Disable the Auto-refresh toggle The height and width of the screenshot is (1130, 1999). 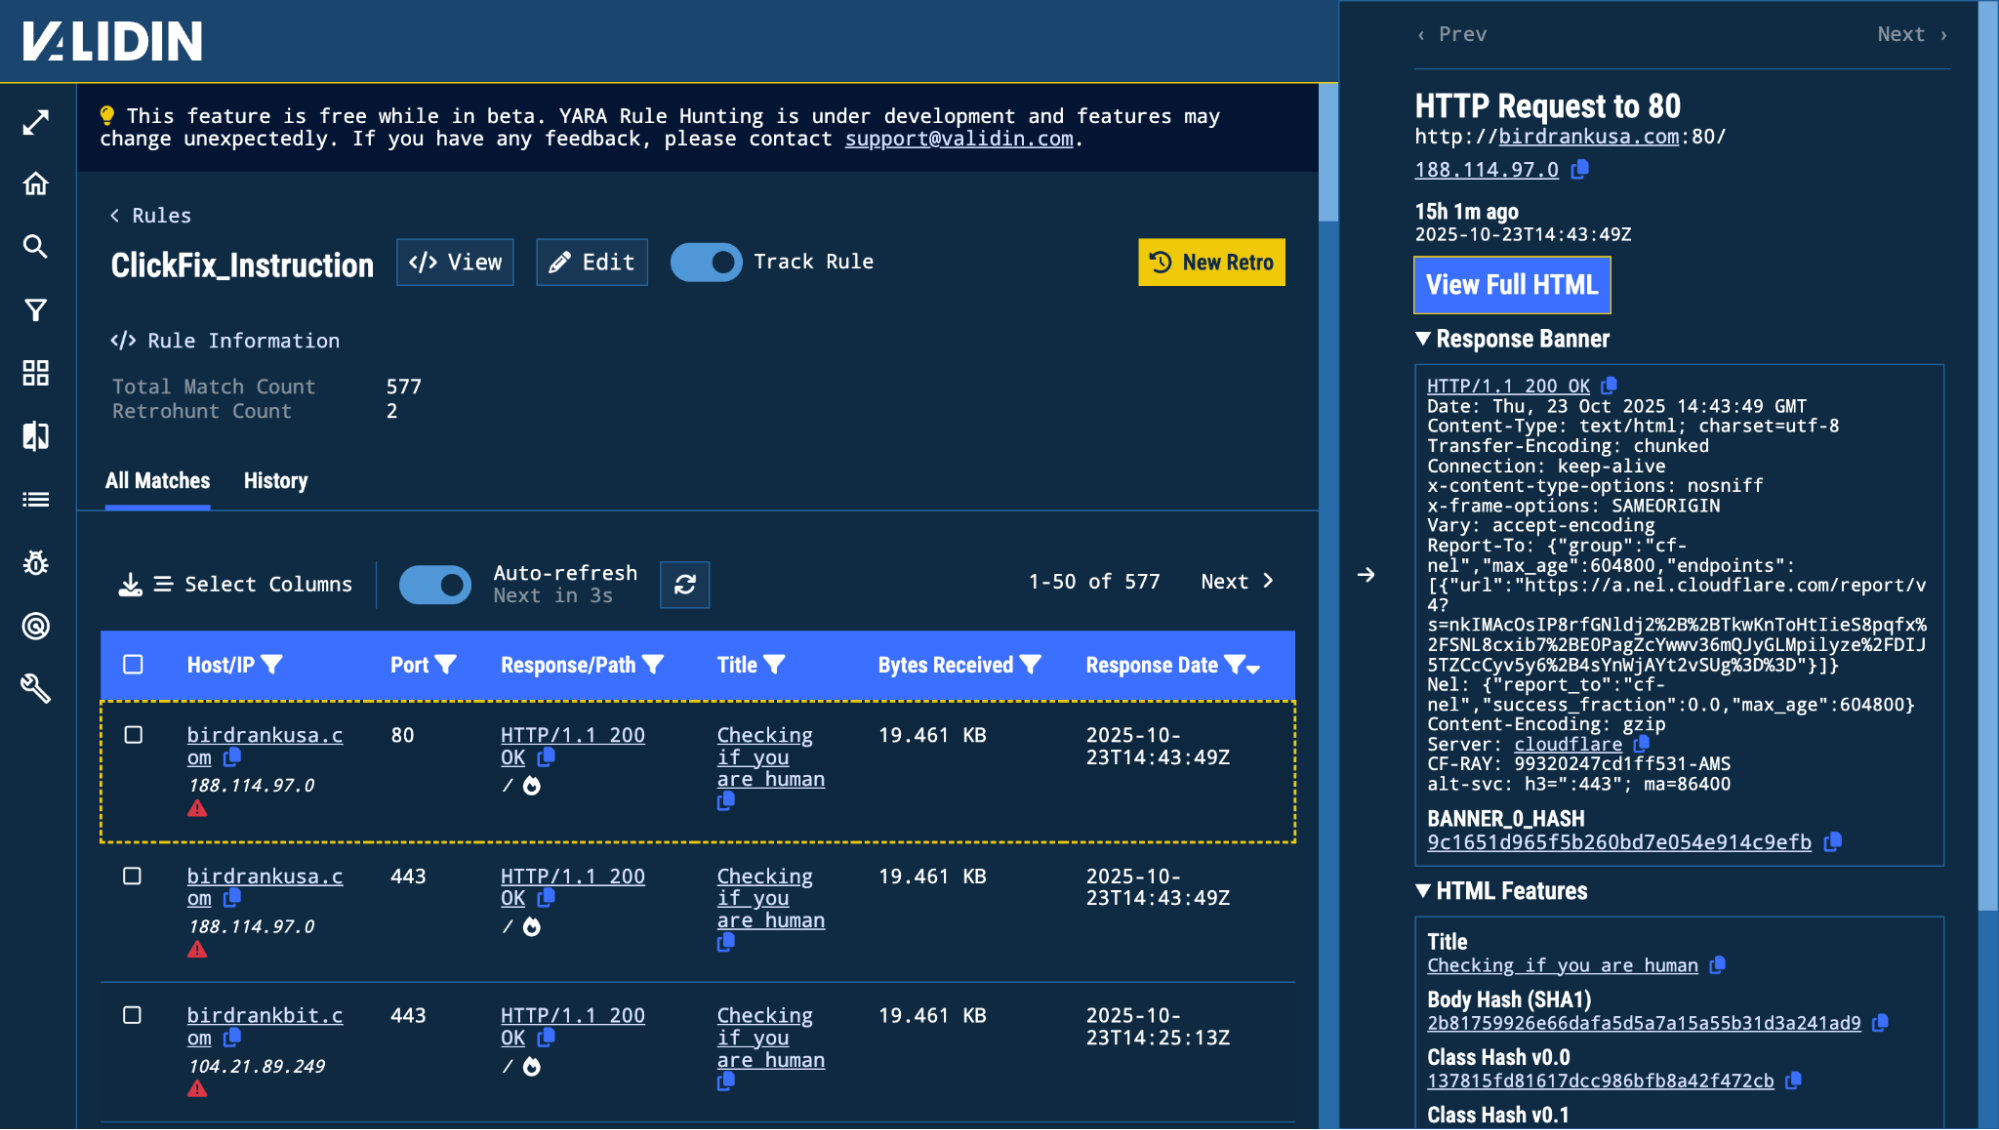click(x=435, y=585)
